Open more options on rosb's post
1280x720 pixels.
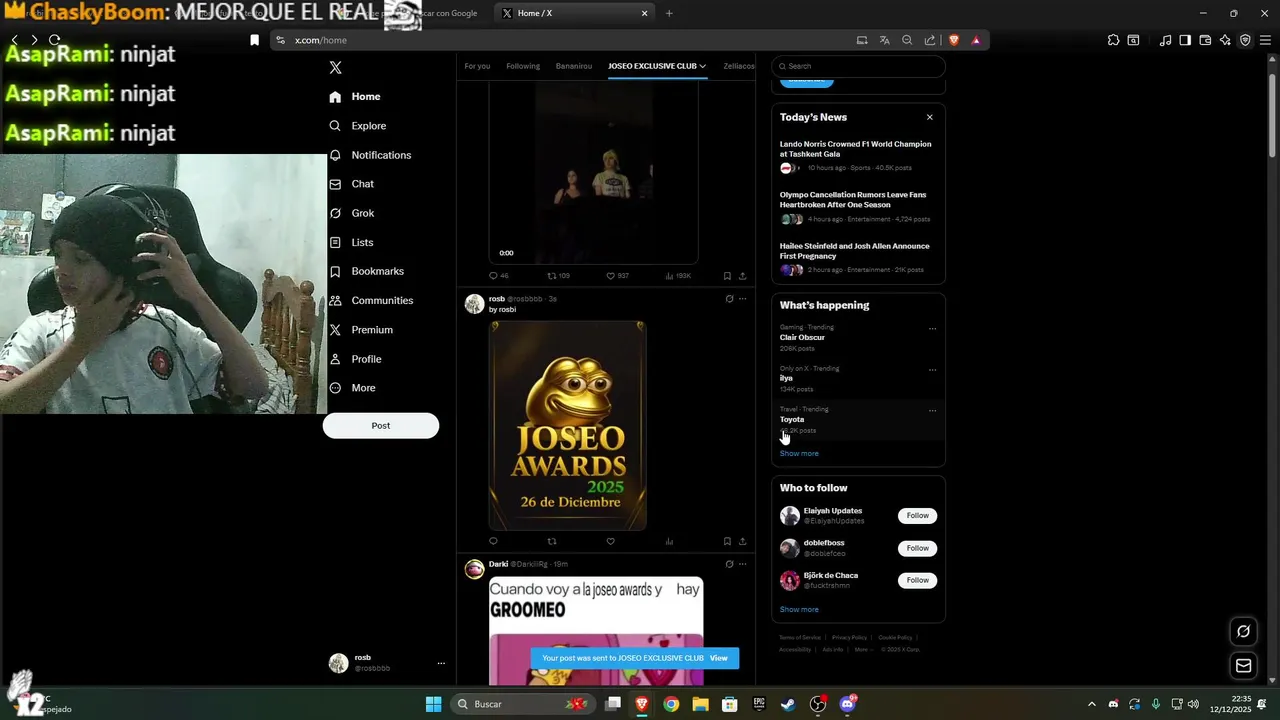coord(742,299)
